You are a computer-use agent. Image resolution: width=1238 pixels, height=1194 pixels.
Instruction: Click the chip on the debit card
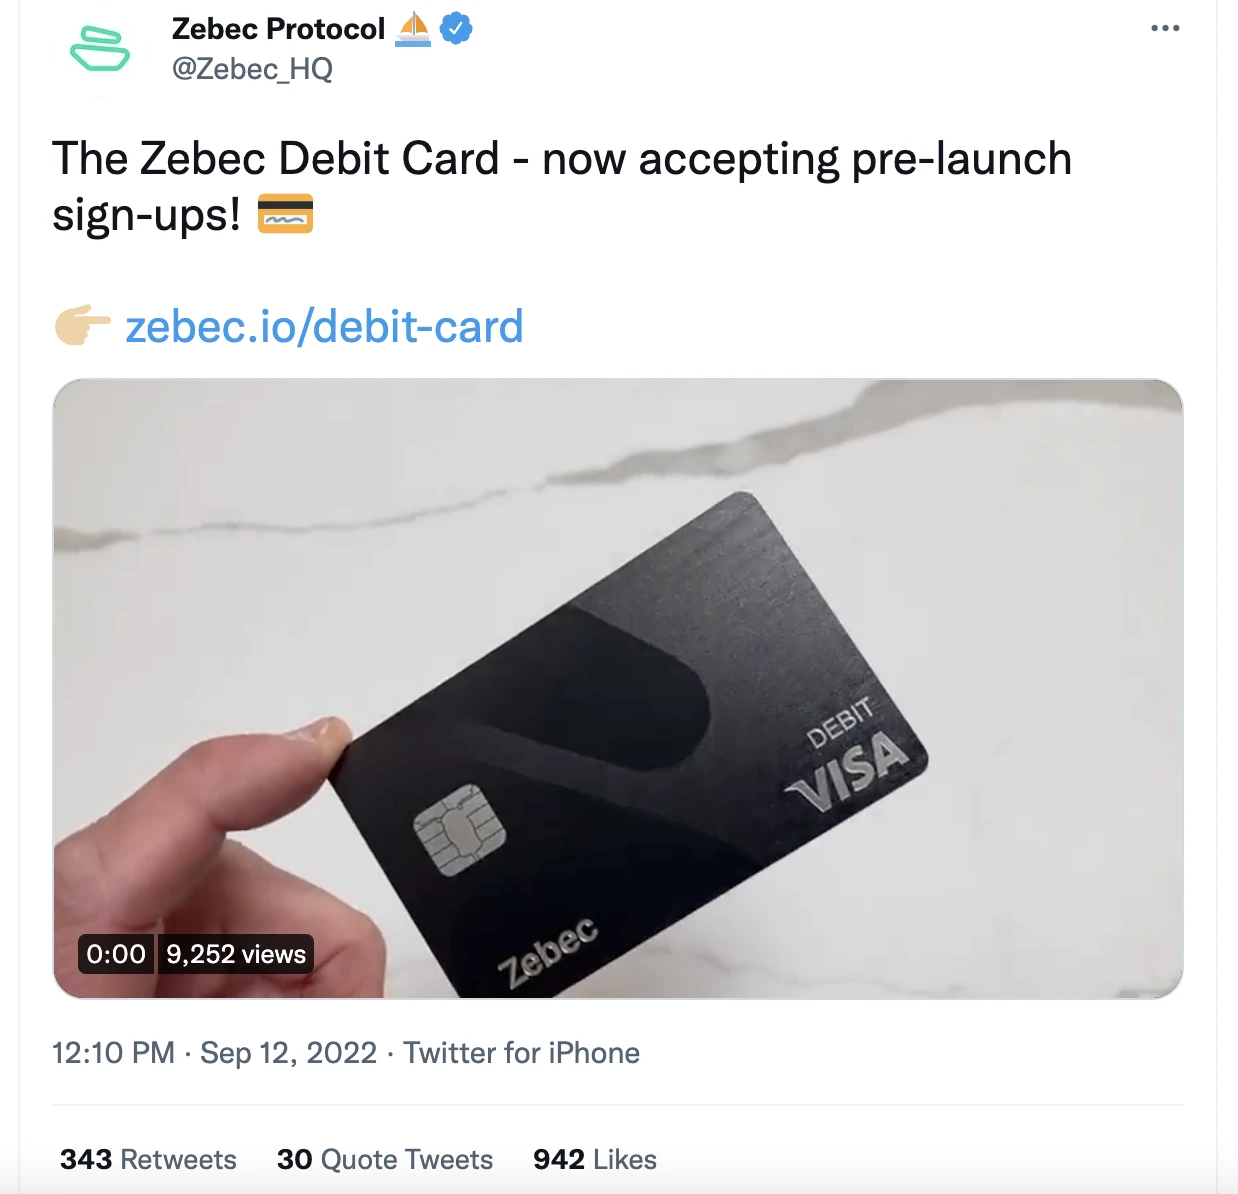coord(460,829)
